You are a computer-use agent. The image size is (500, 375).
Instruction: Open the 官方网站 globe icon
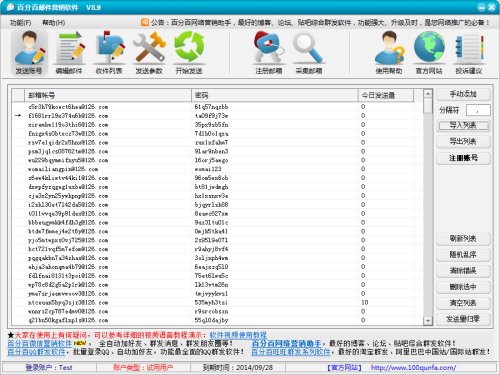click(429, 53)
